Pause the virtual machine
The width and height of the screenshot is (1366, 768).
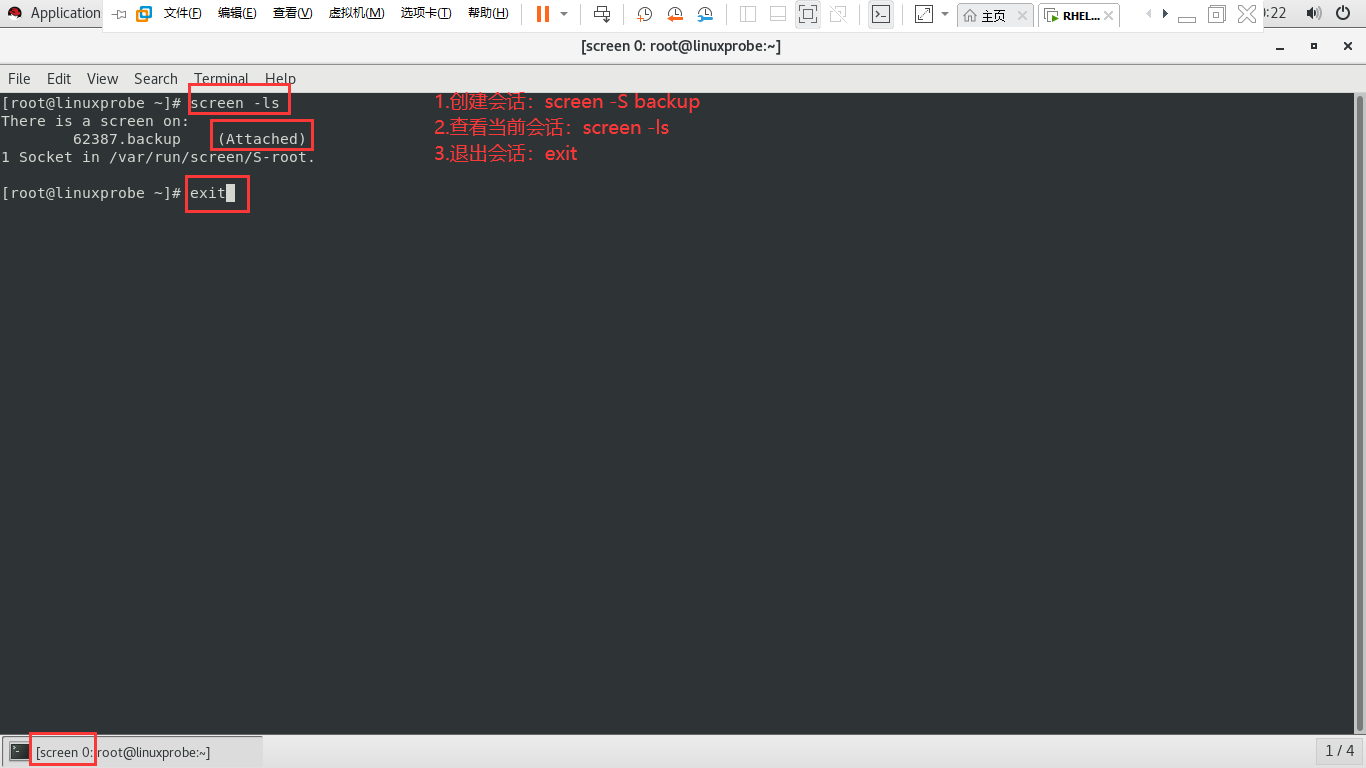coord(542,14)
